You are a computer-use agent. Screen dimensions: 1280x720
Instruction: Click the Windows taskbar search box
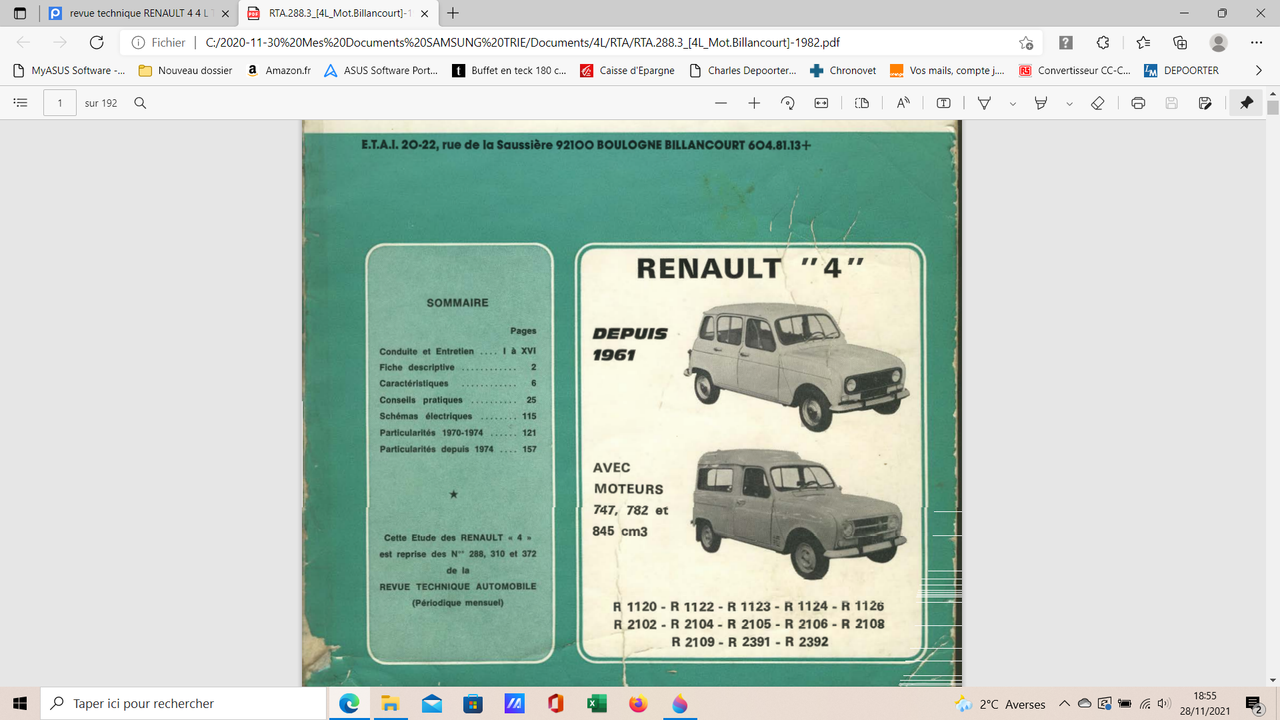pos(184,704)
